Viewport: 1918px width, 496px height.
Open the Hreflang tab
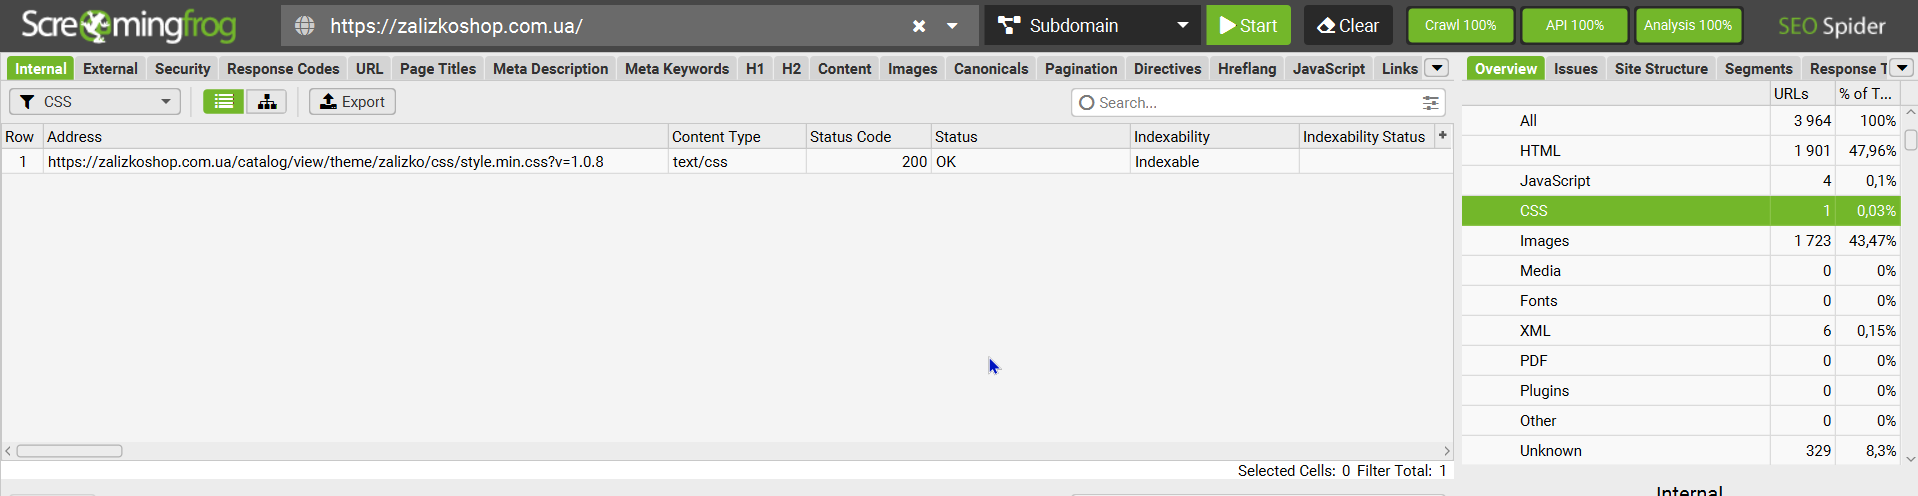click(x=1247, y=68)
